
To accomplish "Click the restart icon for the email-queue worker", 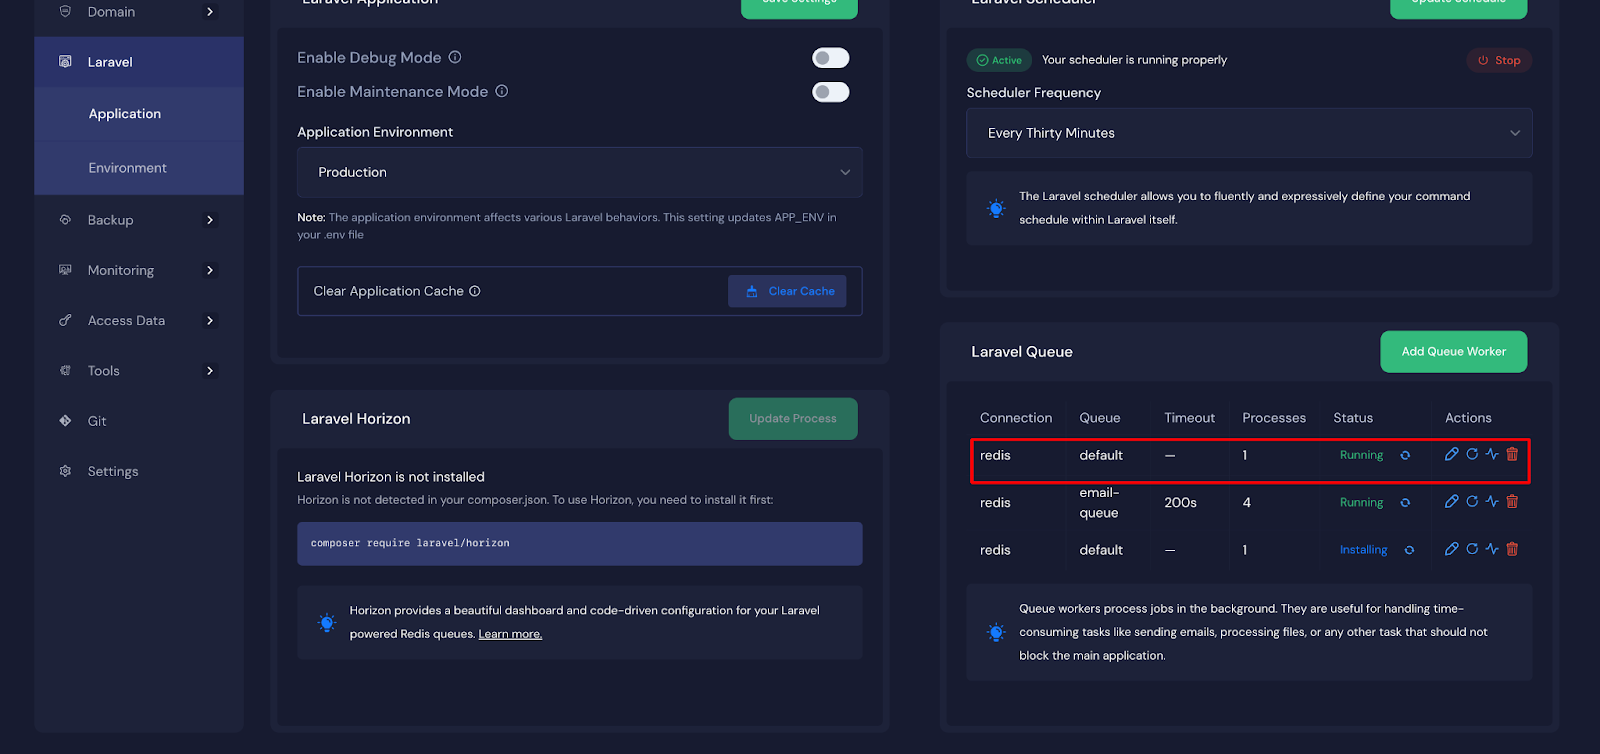I will pos(1472,502).
